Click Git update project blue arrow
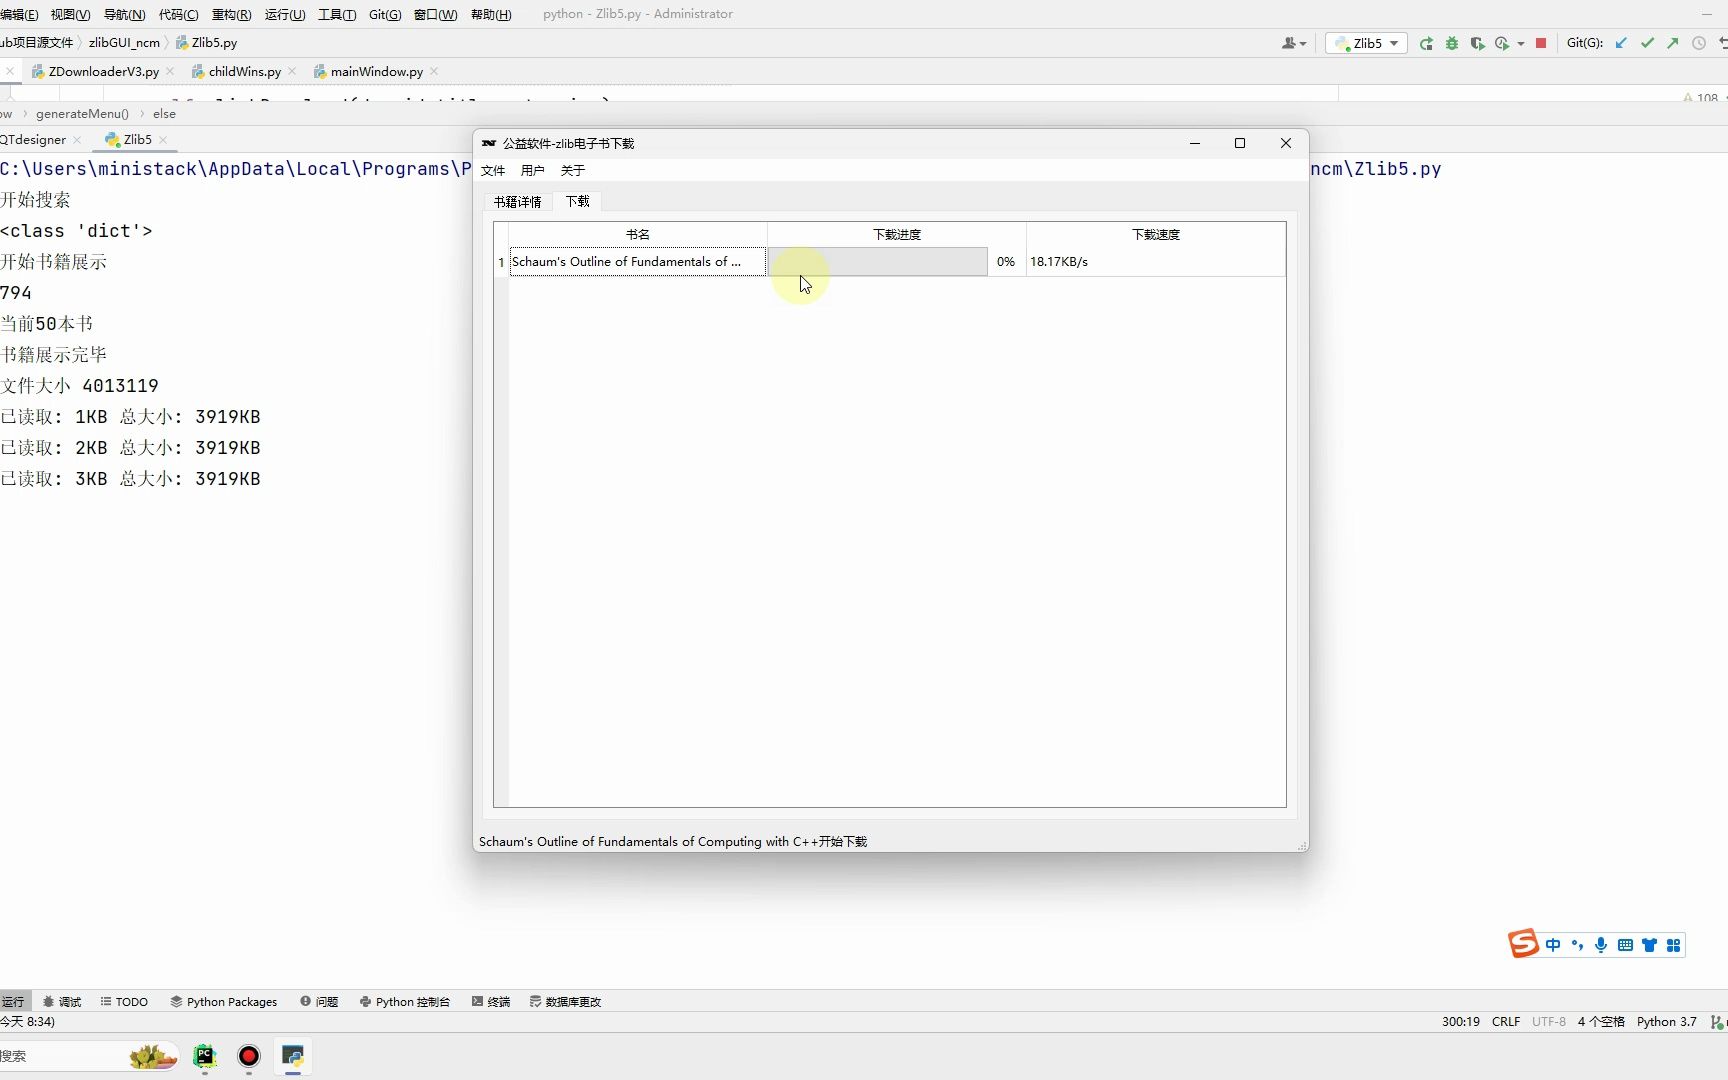The width and height of the screenshot is (1728, 1080). [x=1621, y=43]
